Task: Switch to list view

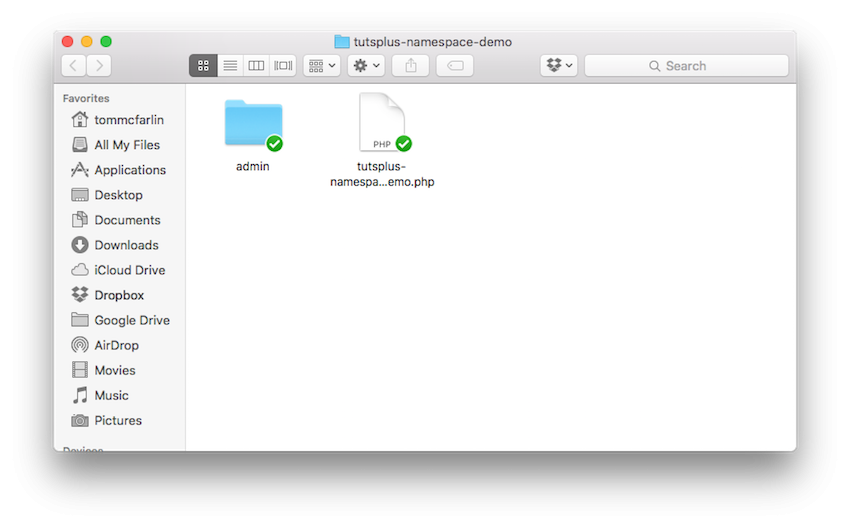Action: pyautogui.click(x=230, y=66)
